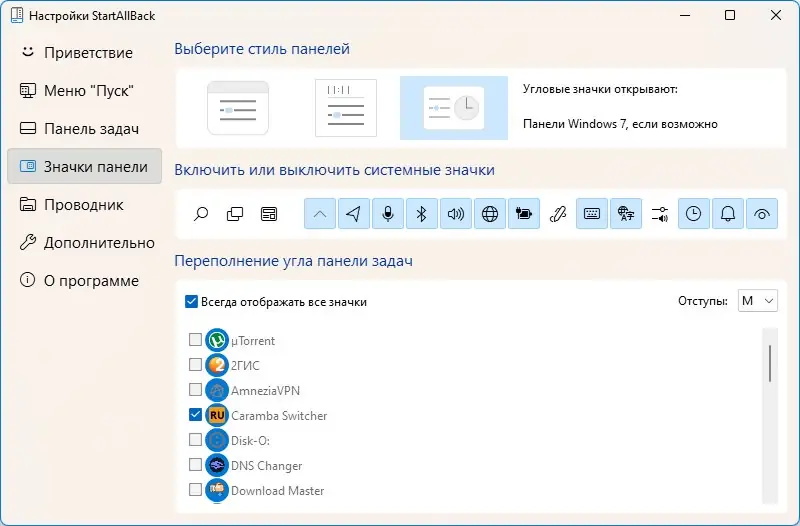Toggle the location arrow system icon
This screenshot has height=526, width=800.
[354, 214]
